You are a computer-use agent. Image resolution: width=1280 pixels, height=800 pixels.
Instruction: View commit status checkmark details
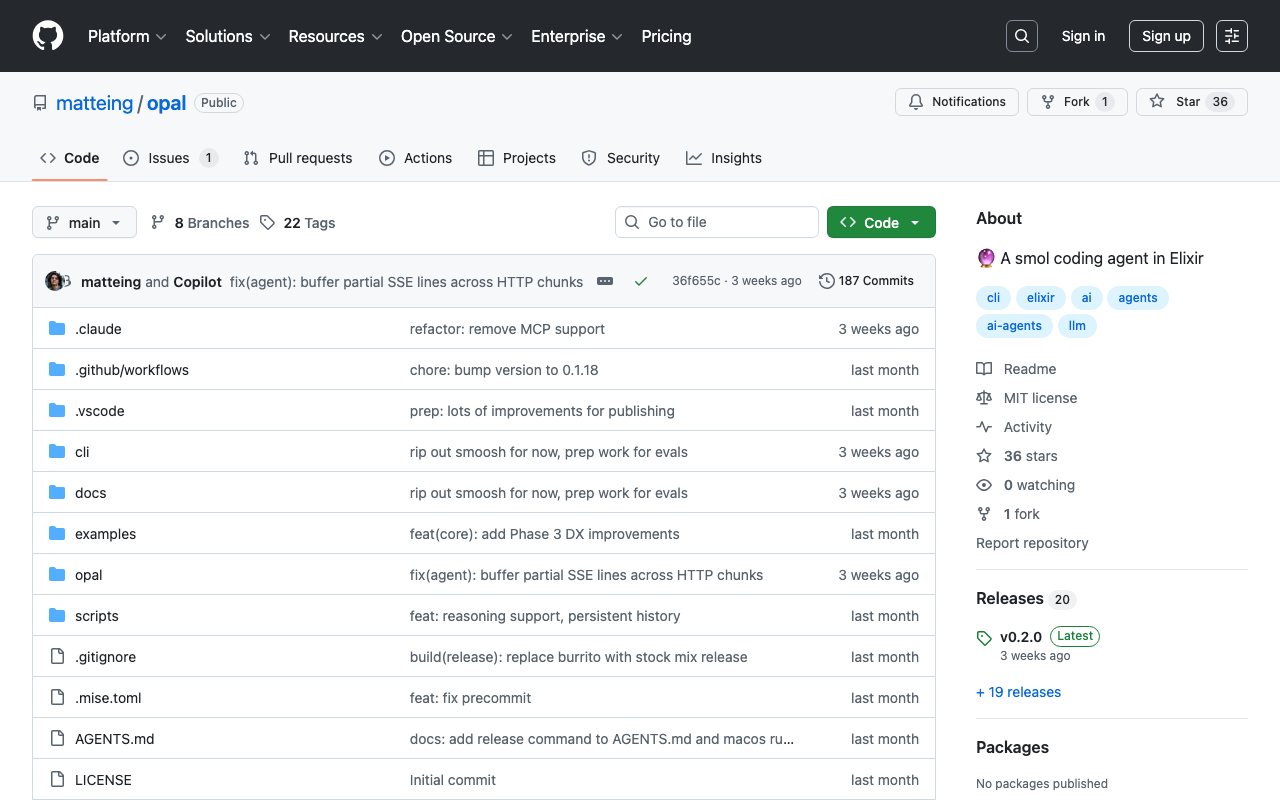[x=641, y=281]
